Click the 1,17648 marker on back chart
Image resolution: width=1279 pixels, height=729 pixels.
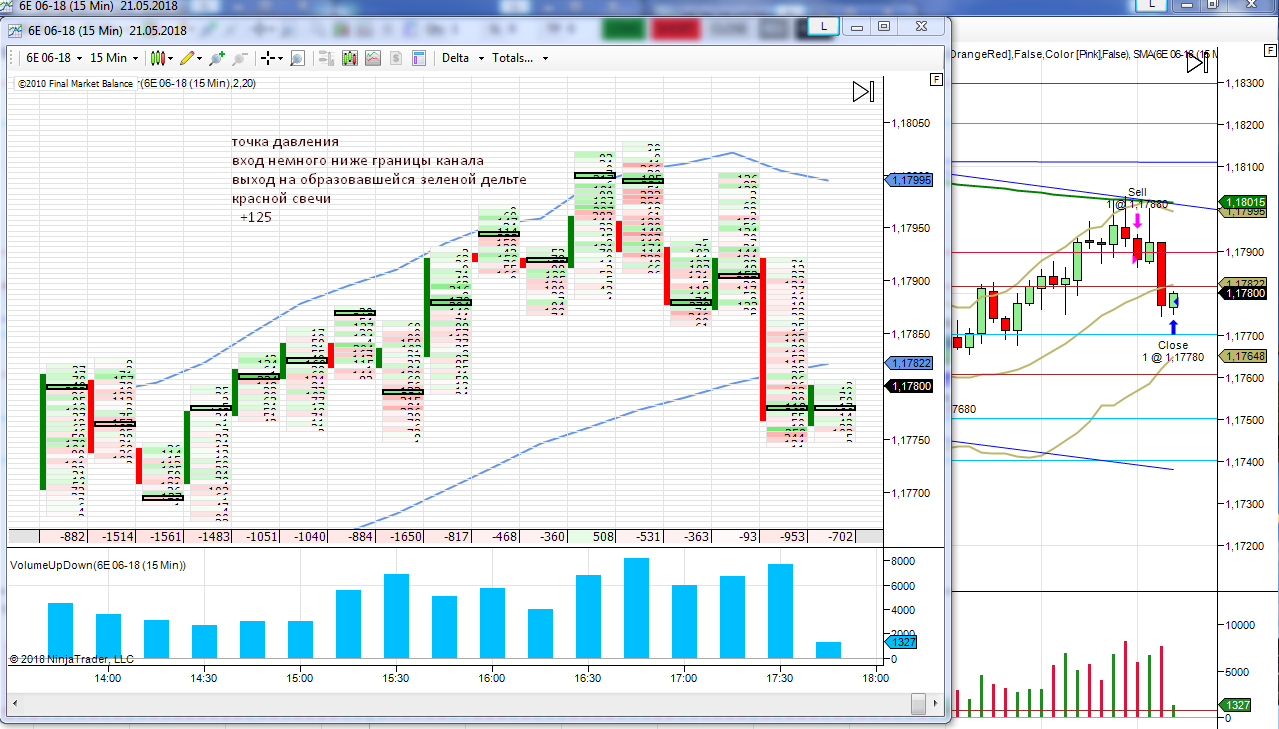(x=1244, y=356)
